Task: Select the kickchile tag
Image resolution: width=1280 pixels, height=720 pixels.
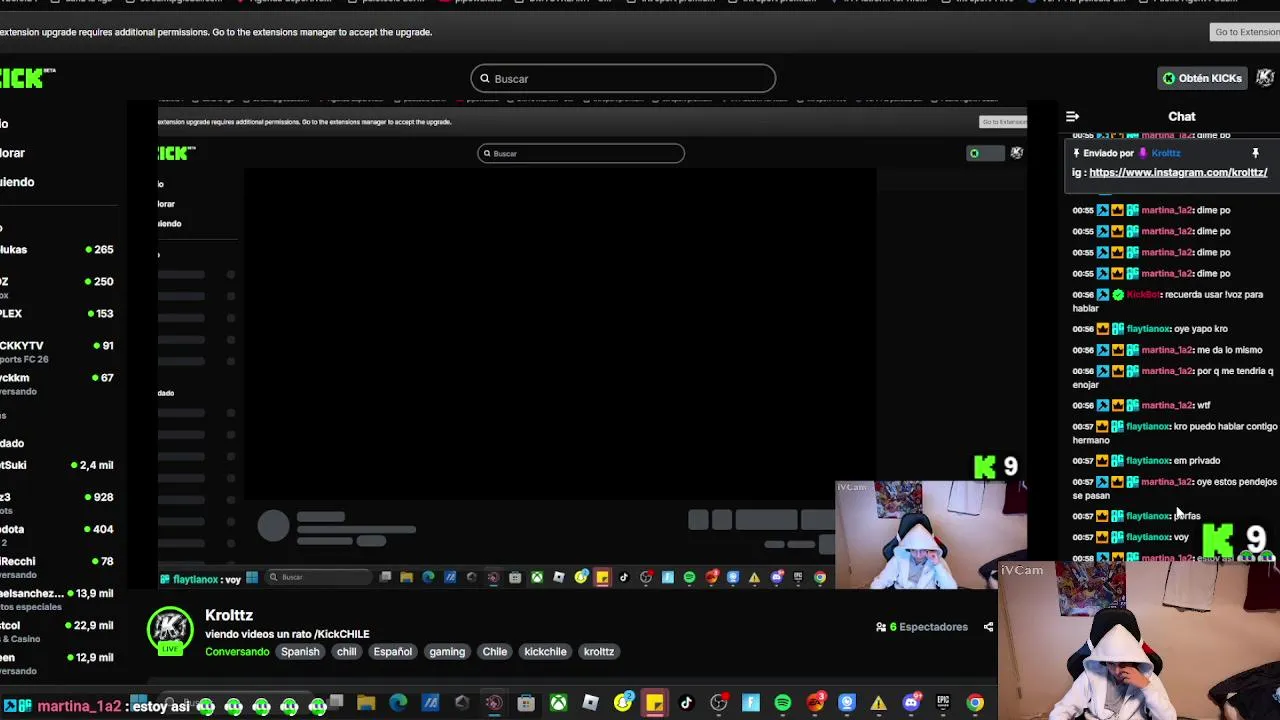Action: coord(545,652)
